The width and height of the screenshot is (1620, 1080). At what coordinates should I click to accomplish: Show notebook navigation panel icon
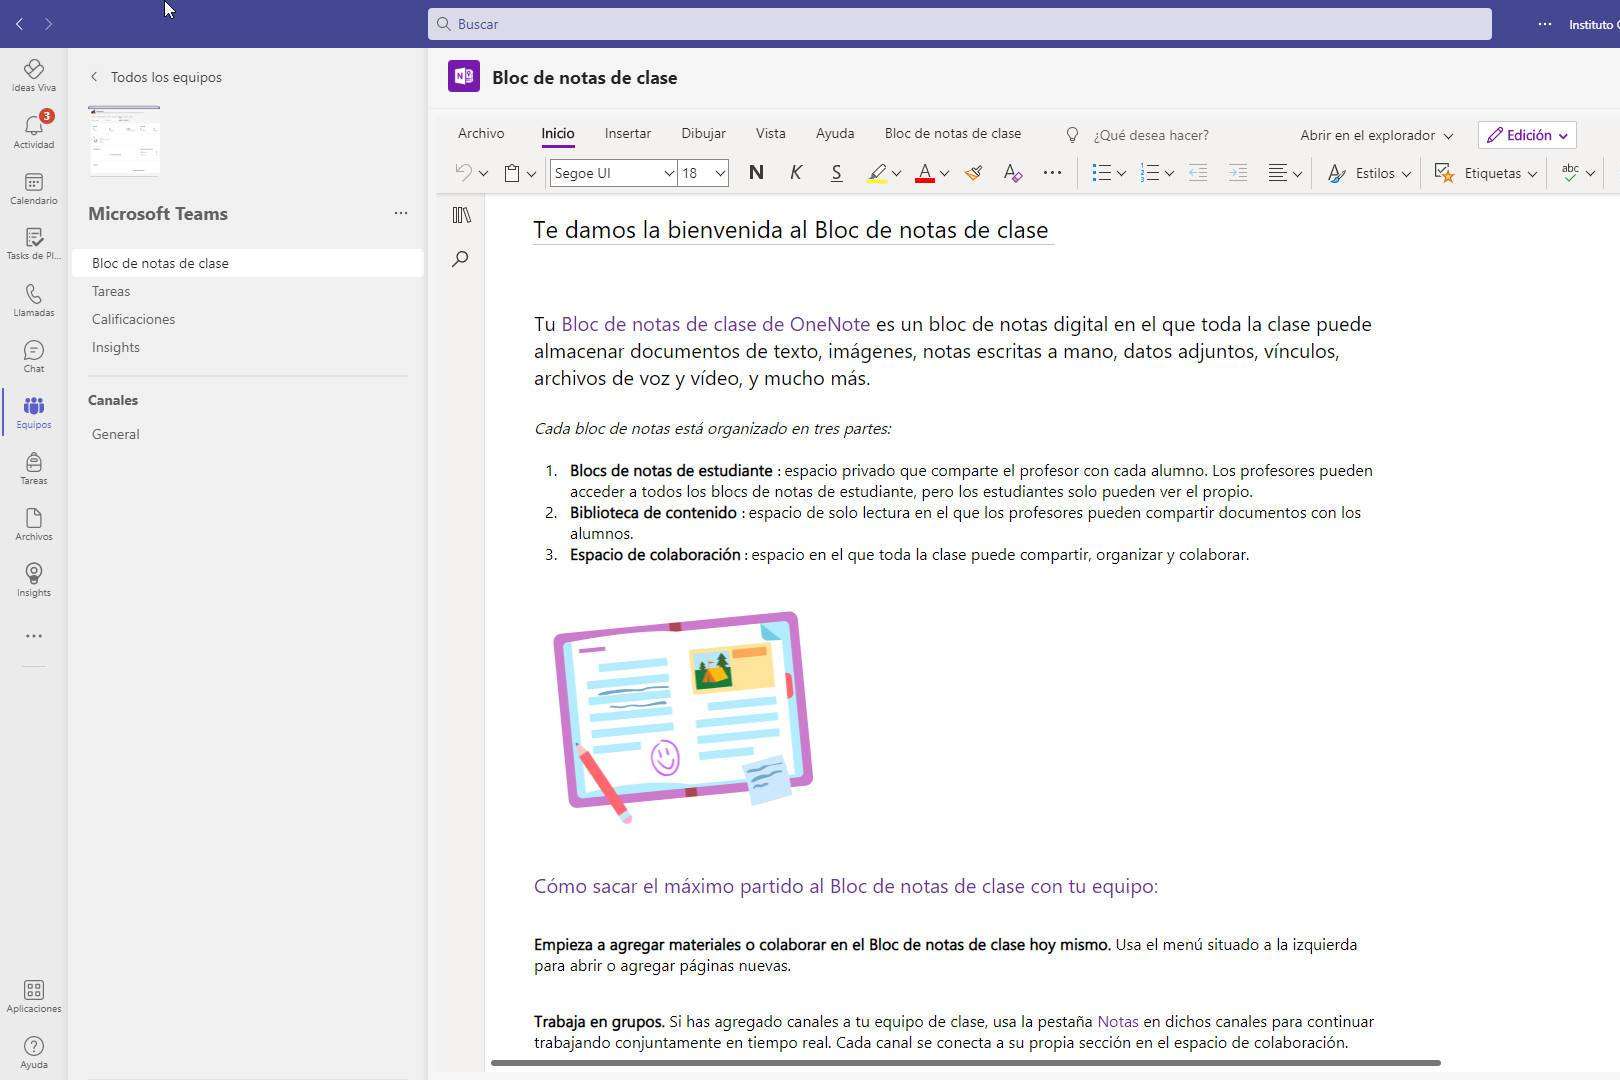[x=461, y=215]
